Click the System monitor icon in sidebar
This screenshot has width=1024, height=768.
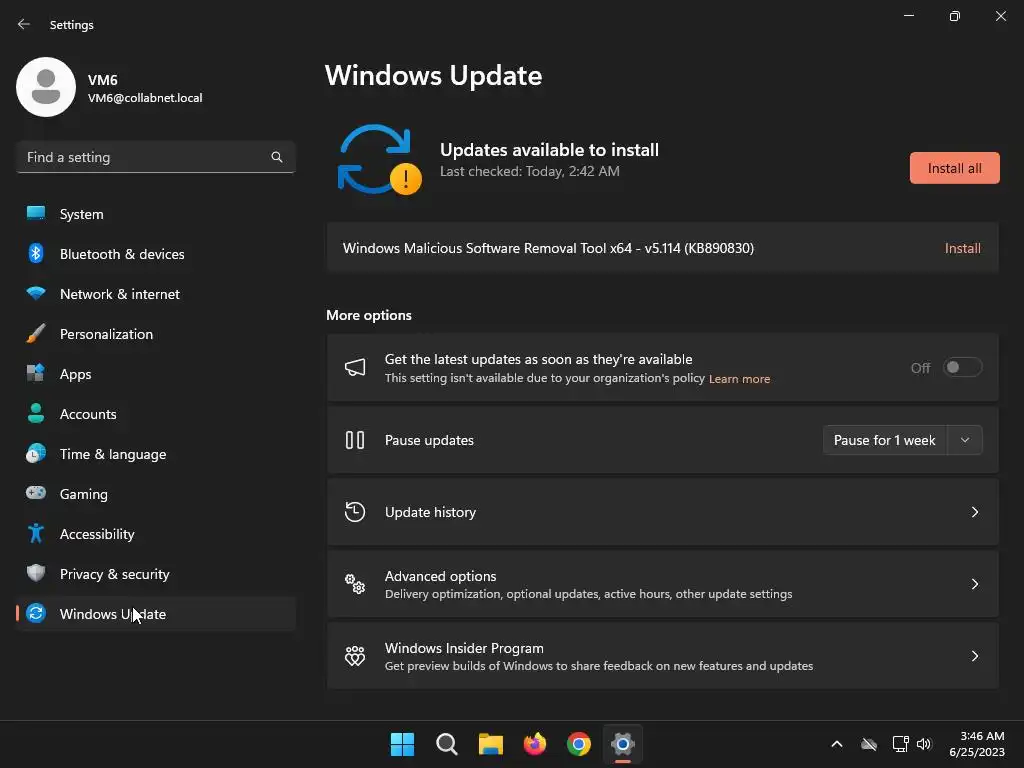click(36, 214)
